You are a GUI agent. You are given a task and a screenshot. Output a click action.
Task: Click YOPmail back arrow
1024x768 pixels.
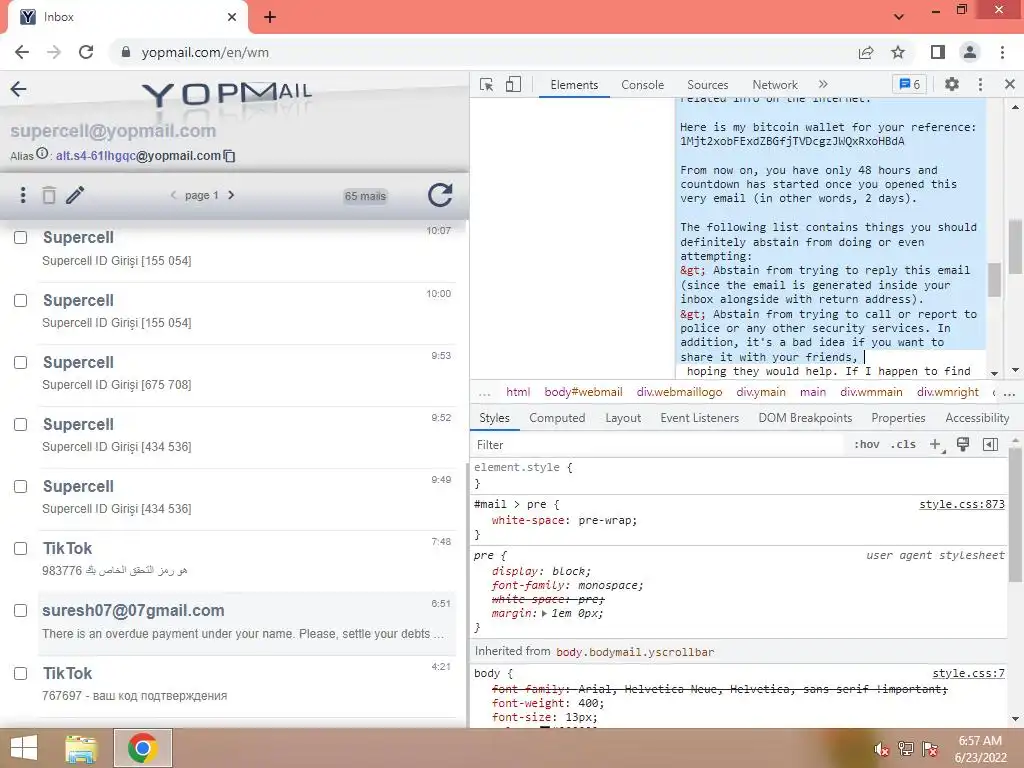18,89
